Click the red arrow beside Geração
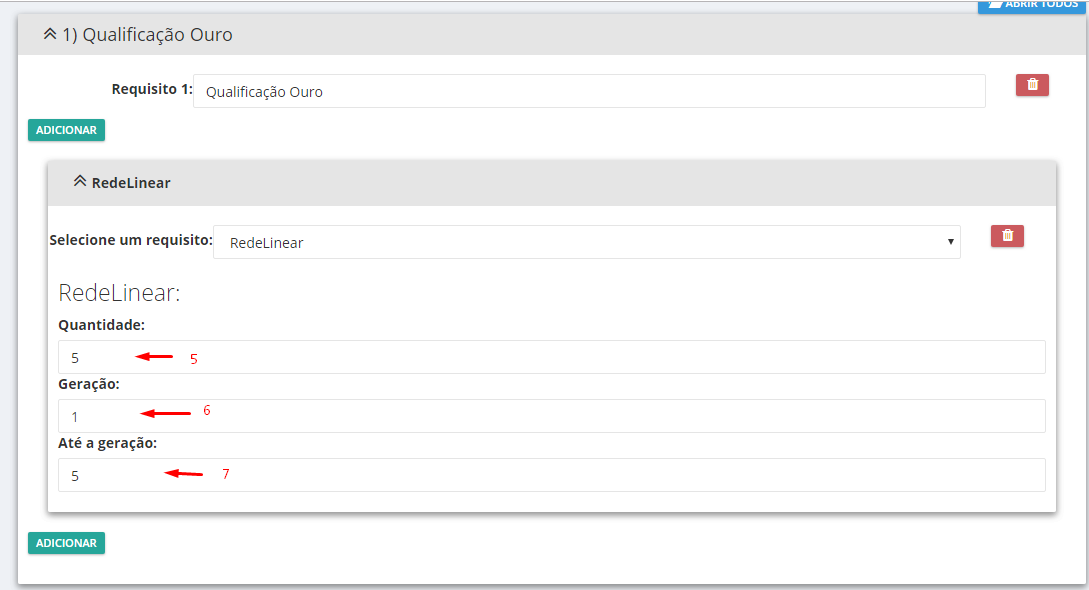The image size is (1089, 590). (x=165, y=413)
